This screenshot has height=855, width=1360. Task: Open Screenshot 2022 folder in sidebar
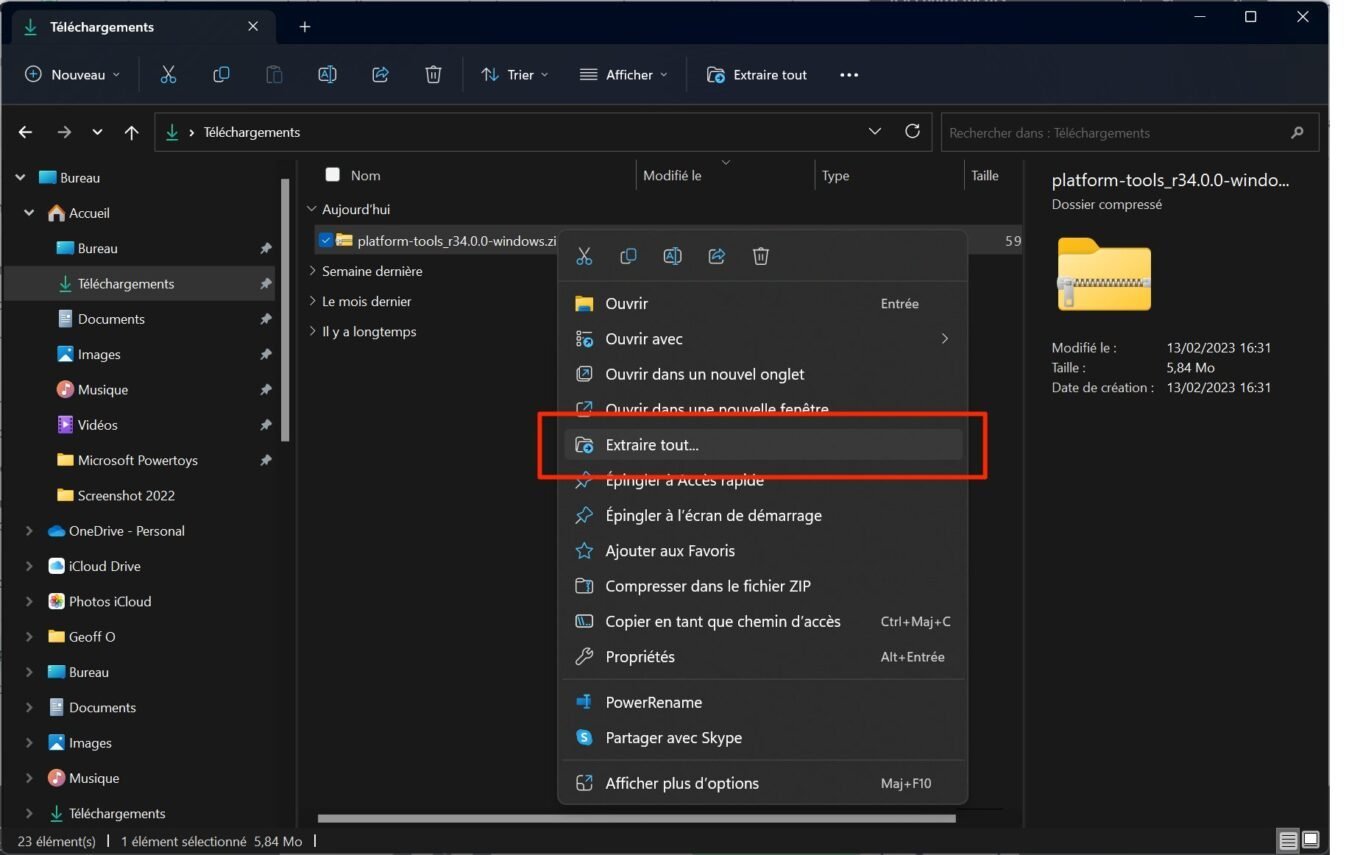126,496
